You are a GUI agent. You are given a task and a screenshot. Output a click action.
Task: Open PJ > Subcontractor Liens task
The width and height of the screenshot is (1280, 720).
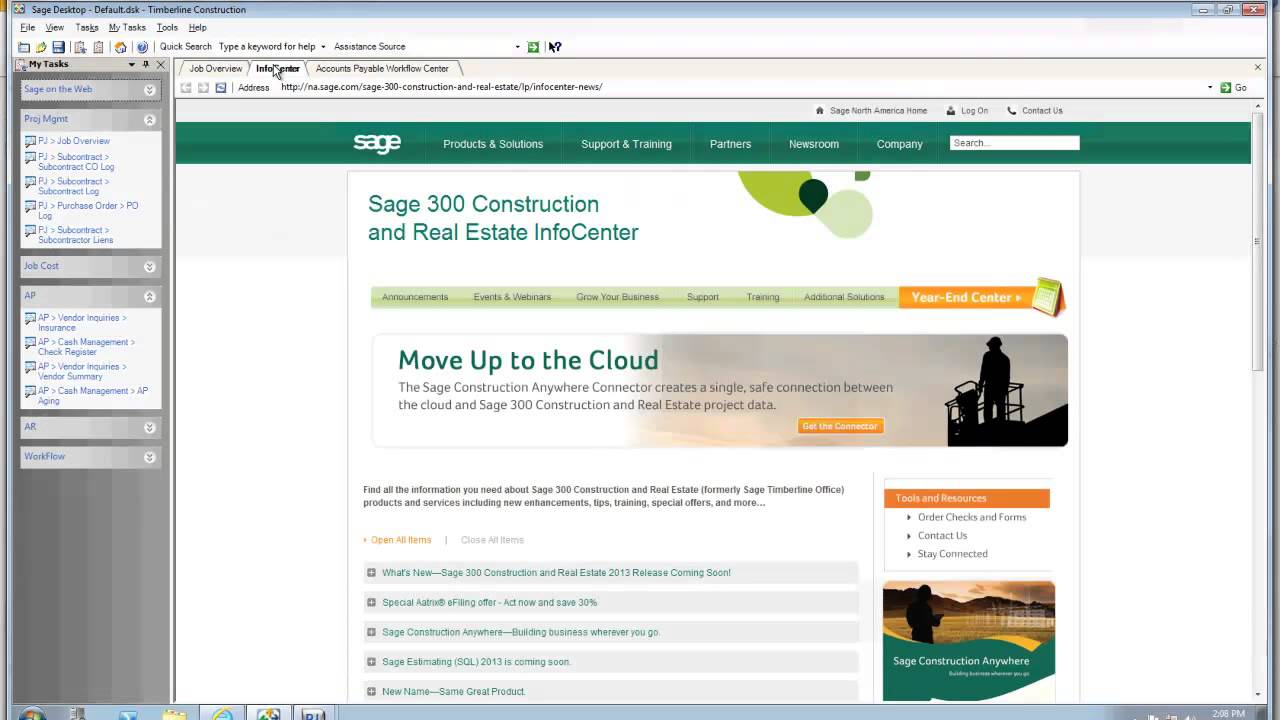click(76, 235)
